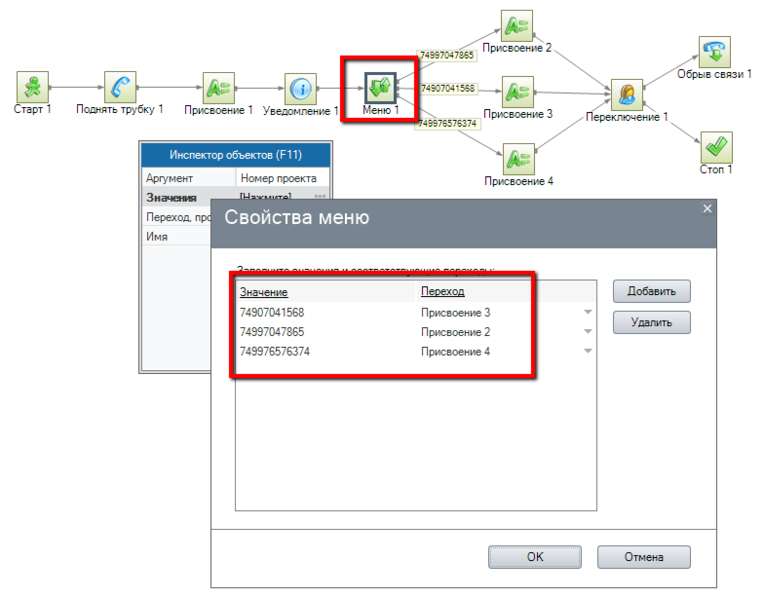Select the Стоп 1 checkmark icon
The height and width of the screenshot is (599, 764).
[716, 147]
